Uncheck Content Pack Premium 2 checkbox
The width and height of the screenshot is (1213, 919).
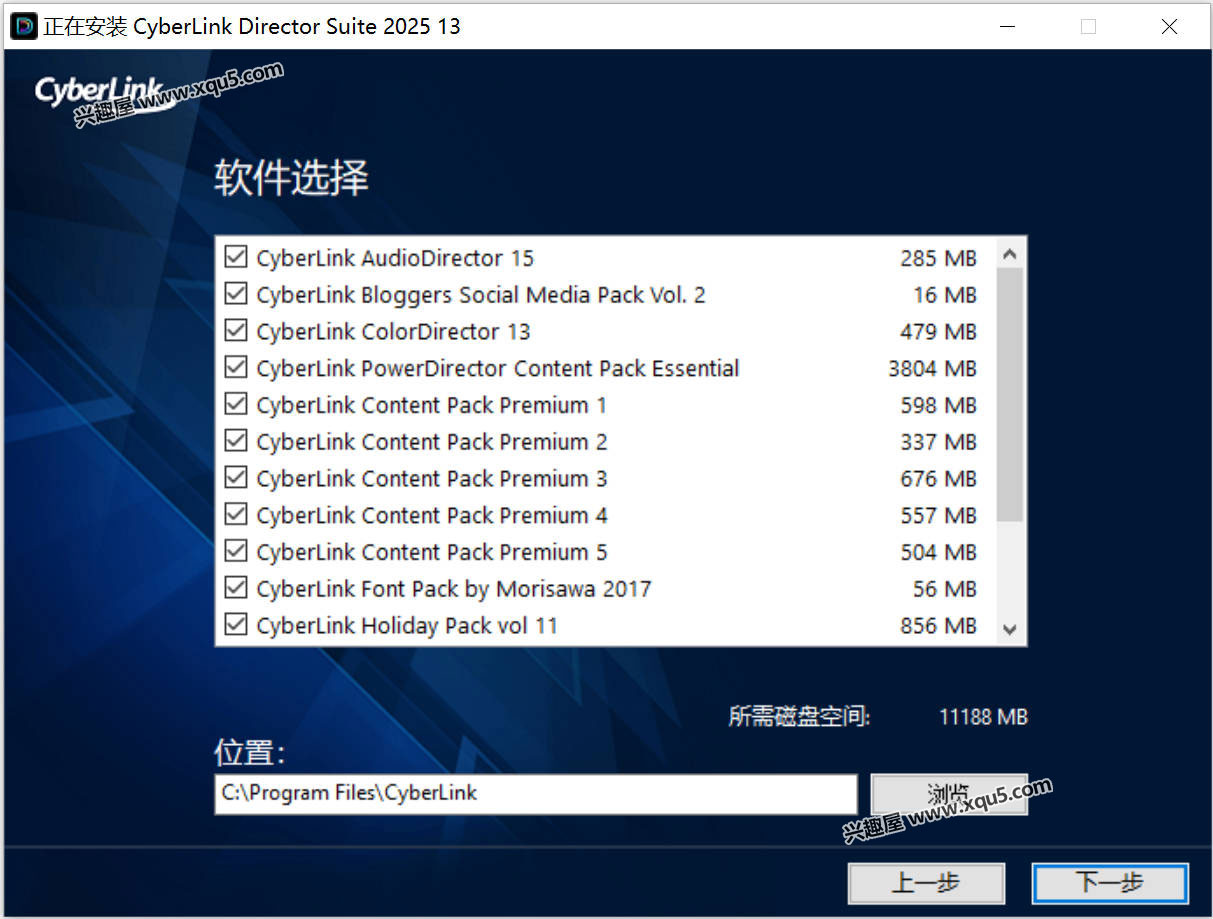point(236,441)
